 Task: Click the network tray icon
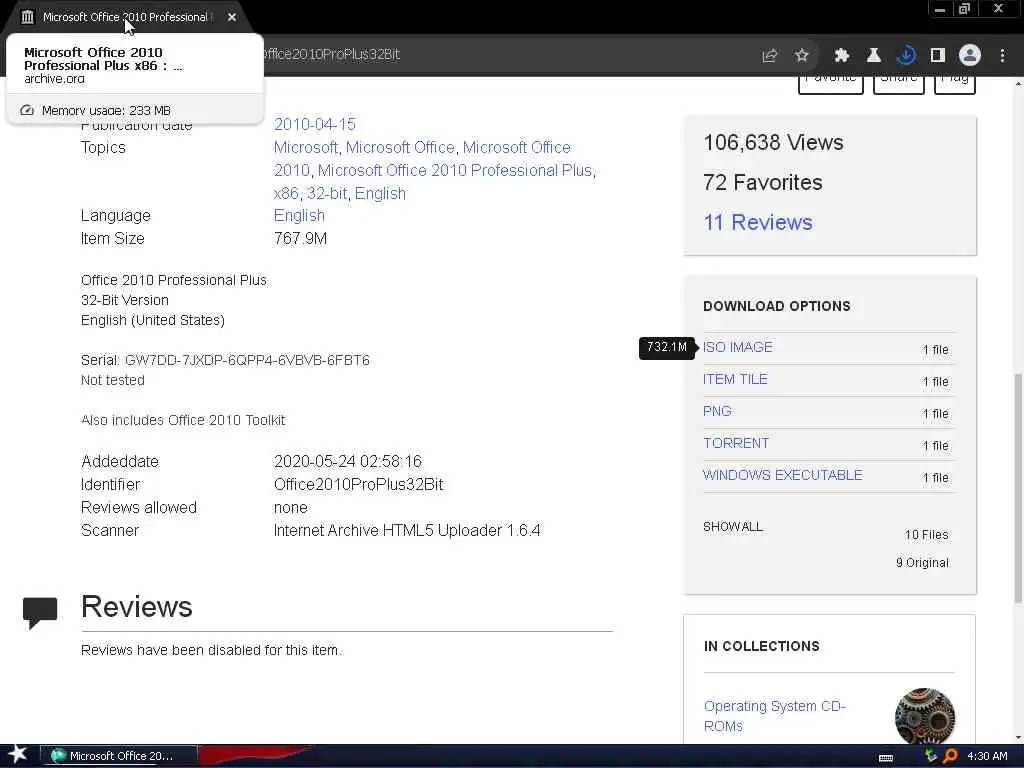click(x=931, y=756)
